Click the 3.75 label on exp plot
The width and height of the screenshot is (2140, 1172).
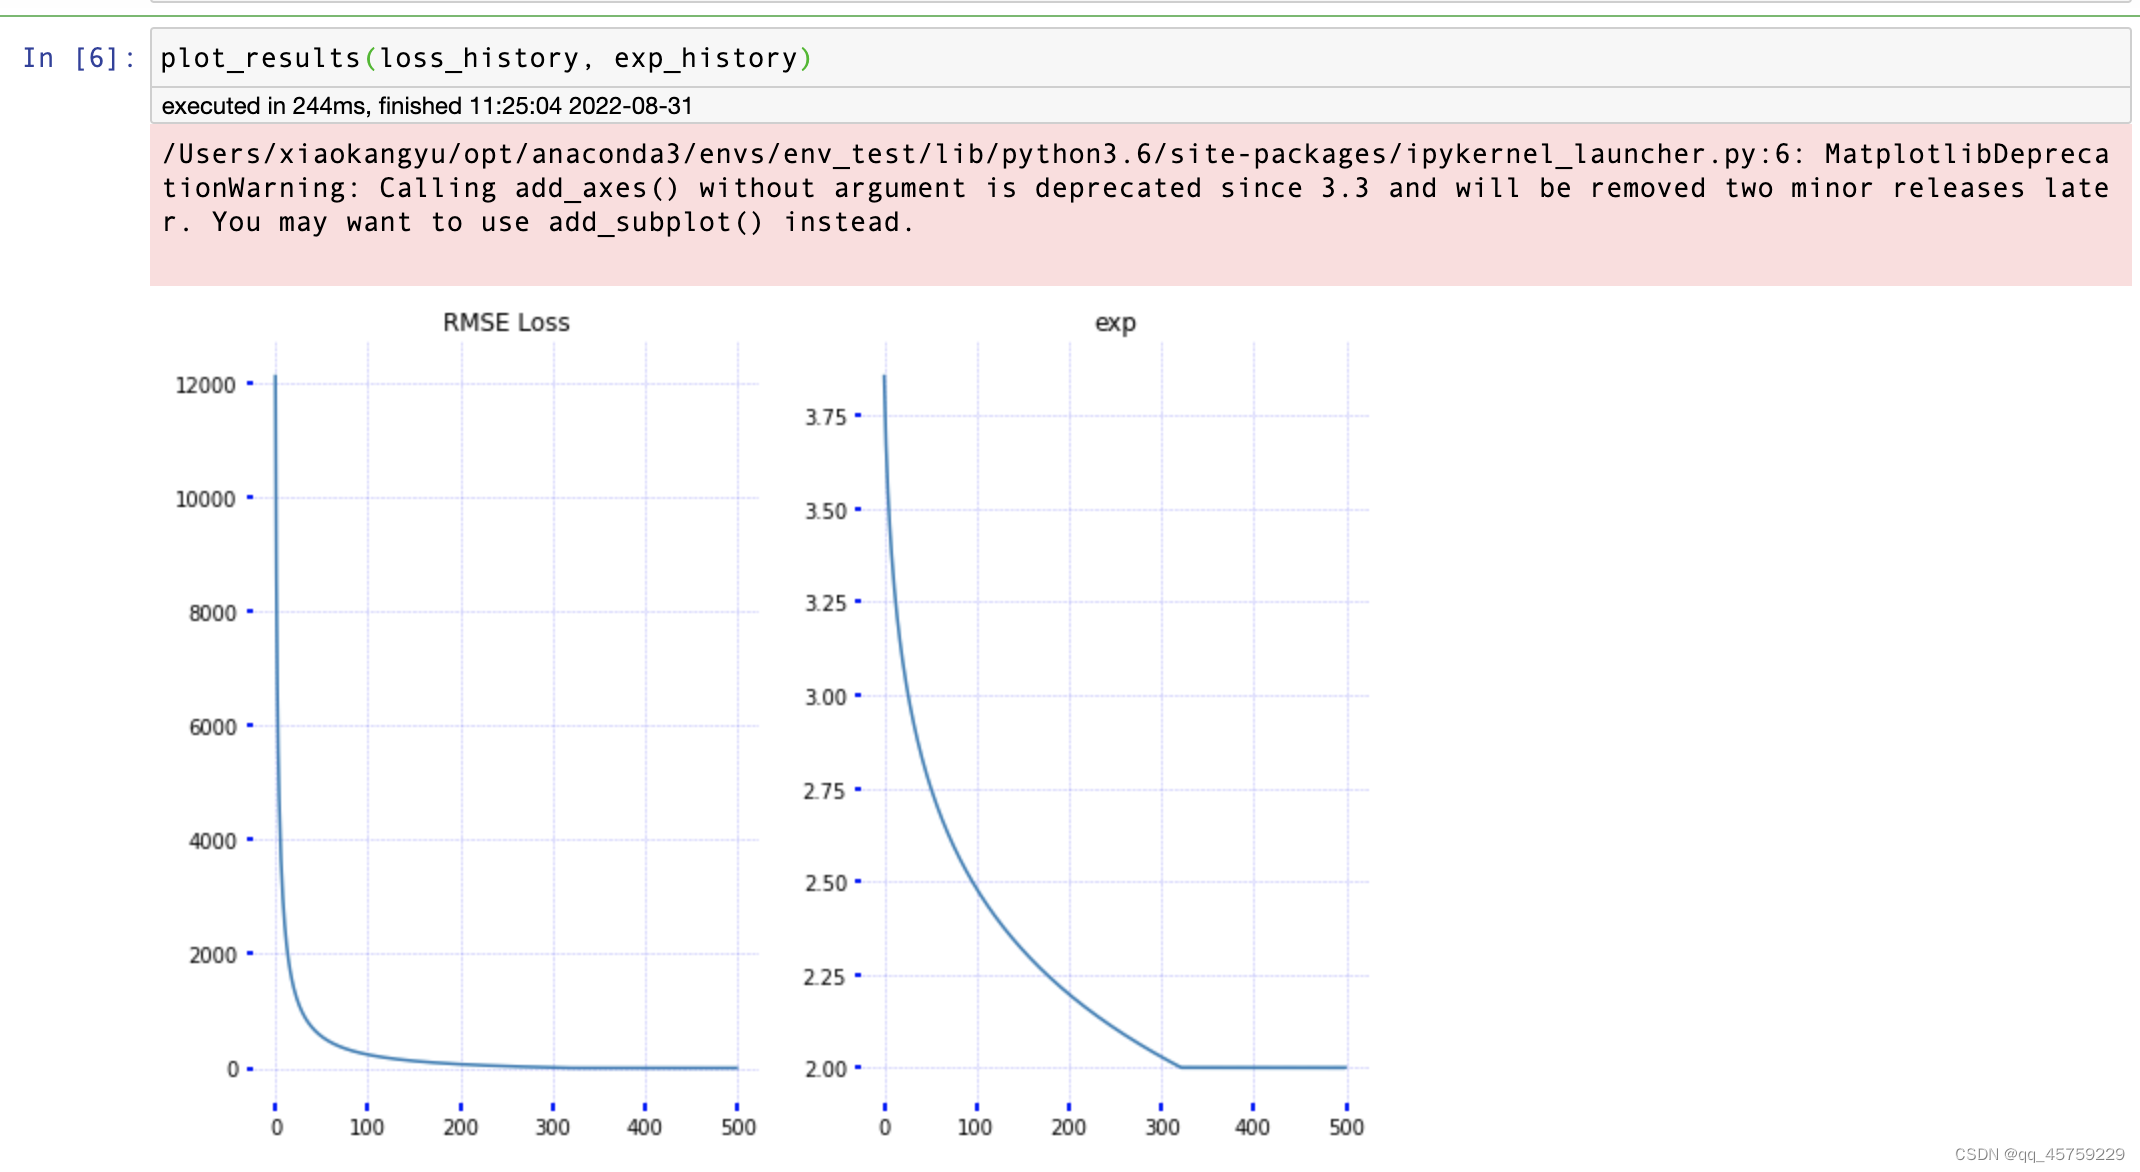[826, 417]
